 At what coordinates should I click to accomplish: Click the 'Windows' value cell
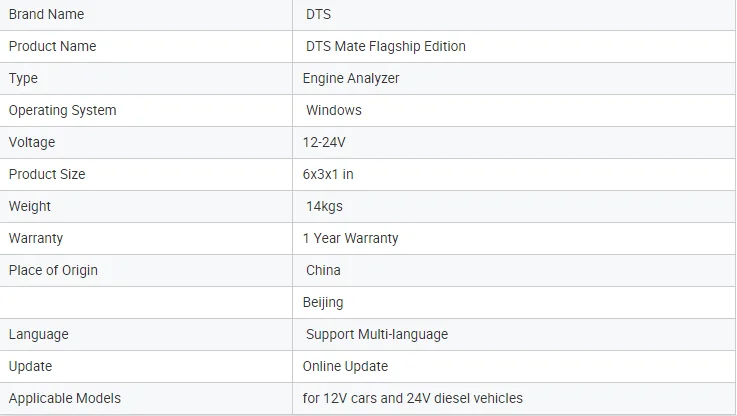514,110
